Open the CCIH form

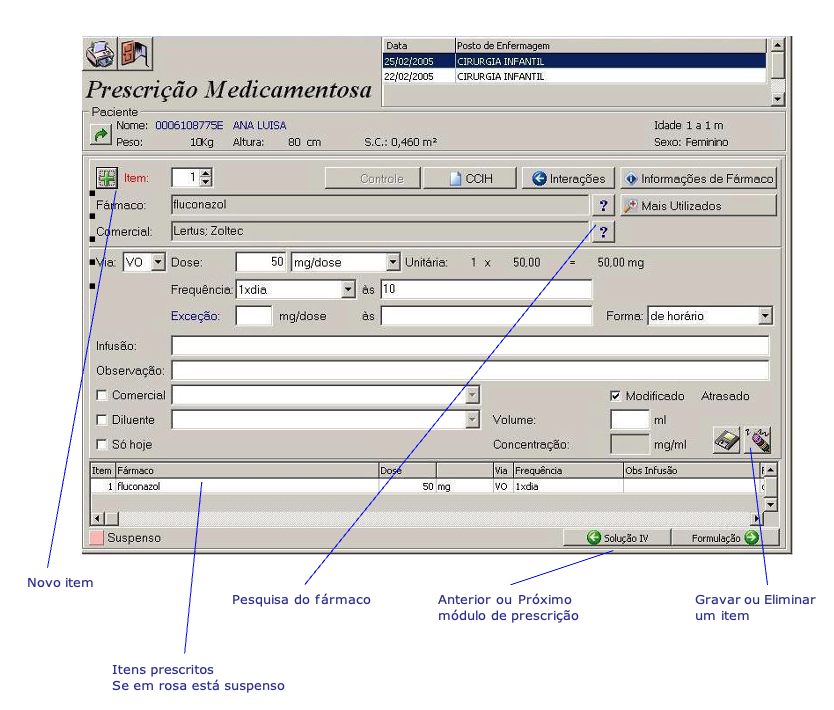coord(470,178)
